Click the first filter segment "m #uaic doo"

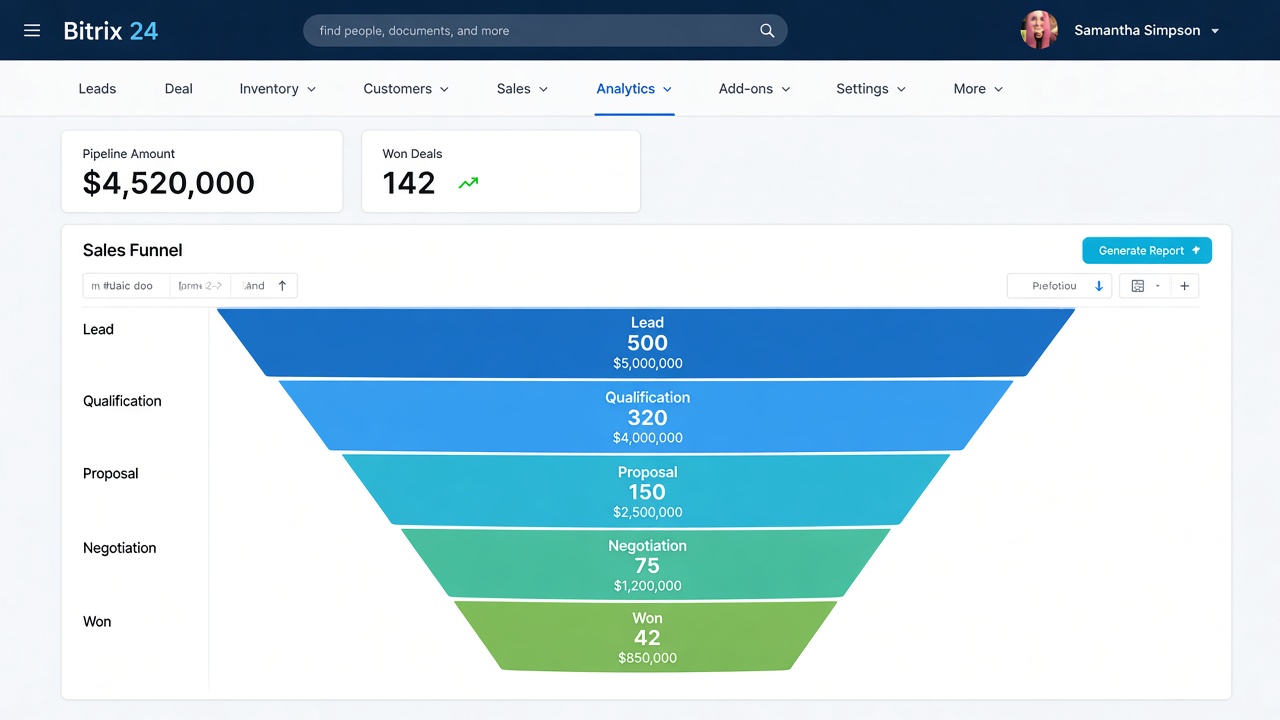[126, 286]
